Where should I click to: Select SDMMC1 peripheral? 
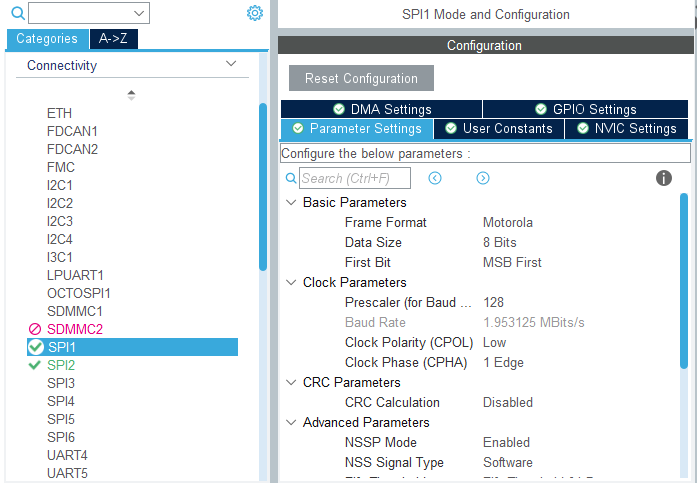[x=75, y=311]
